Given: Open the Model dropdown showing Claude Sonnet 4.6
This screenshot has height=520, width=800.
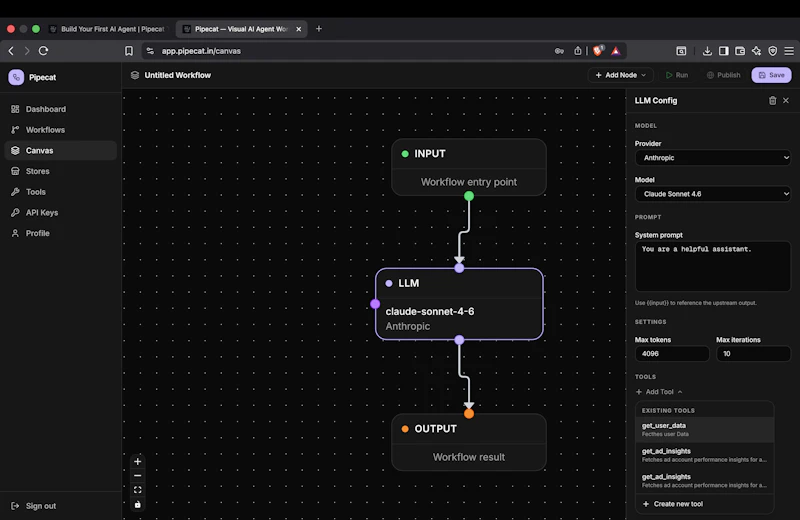Looking at the screenshot, I should (713, 194).
